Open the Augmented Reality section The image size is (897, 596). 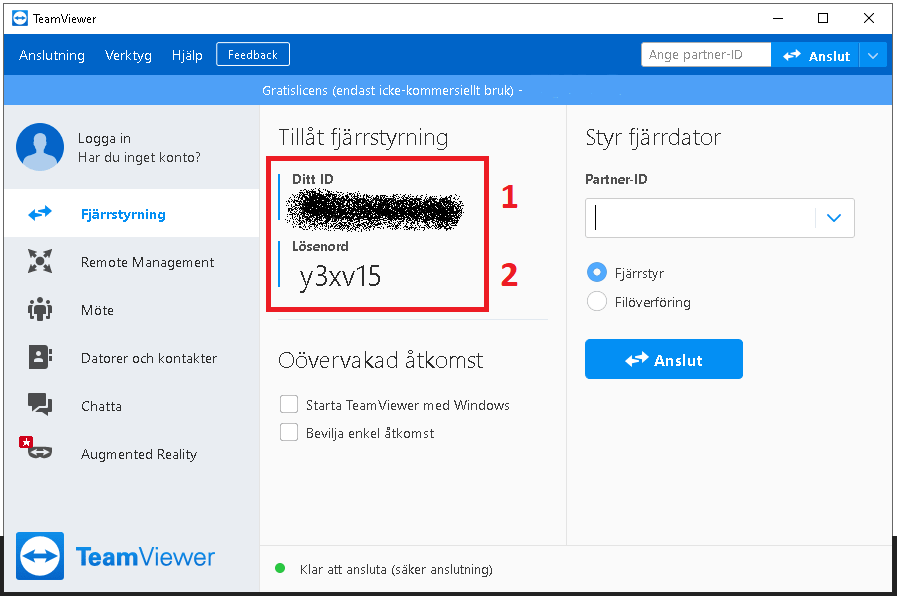[x=132, y=454]
